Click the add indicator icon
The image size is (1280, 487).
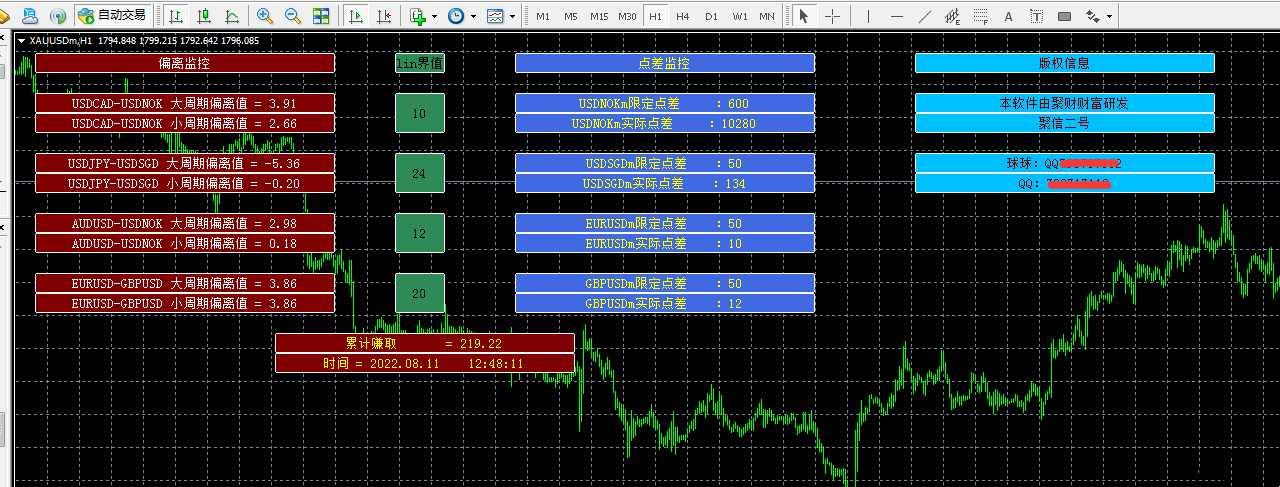pyautogui.click(x=418, y=16)
